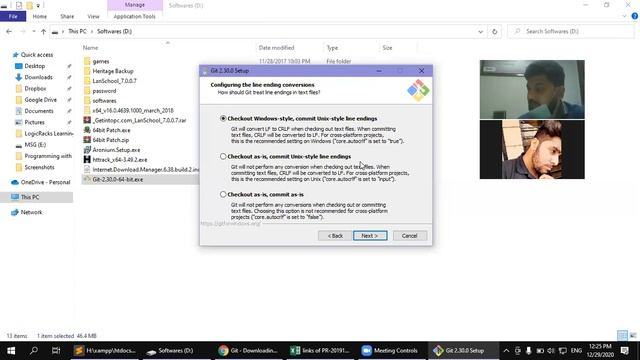Select Checkout as-is, commit as-is radio button
This screenshot has height=360, width=640.
click(223, 194)
